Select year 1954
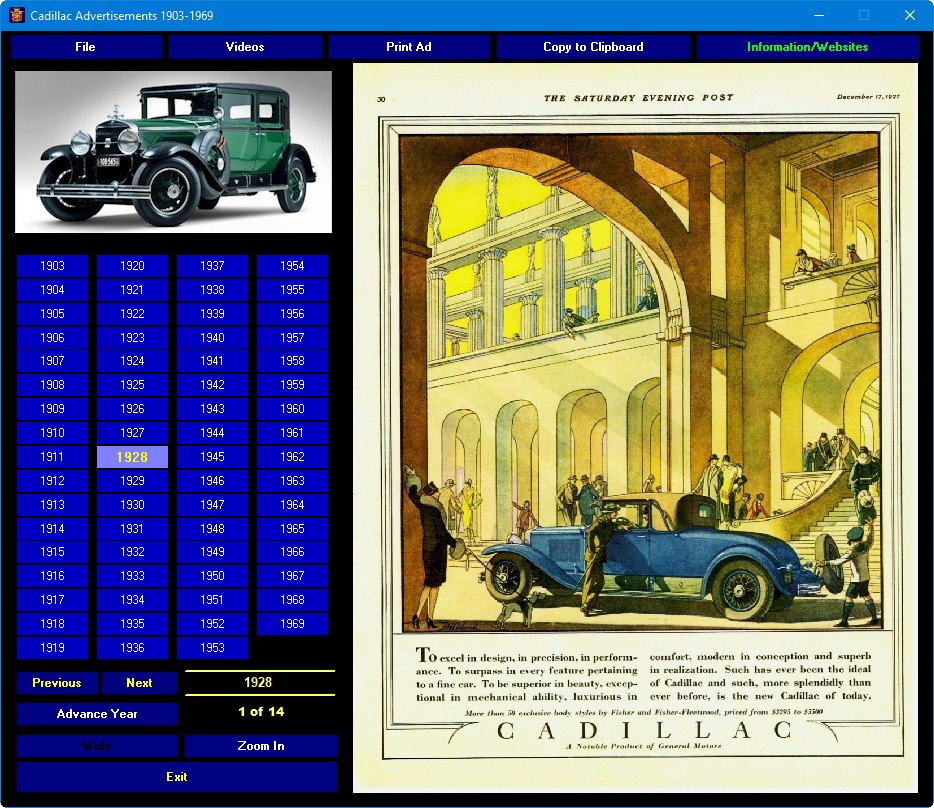The height and width of the screenshot is (808, 934). 292,266
